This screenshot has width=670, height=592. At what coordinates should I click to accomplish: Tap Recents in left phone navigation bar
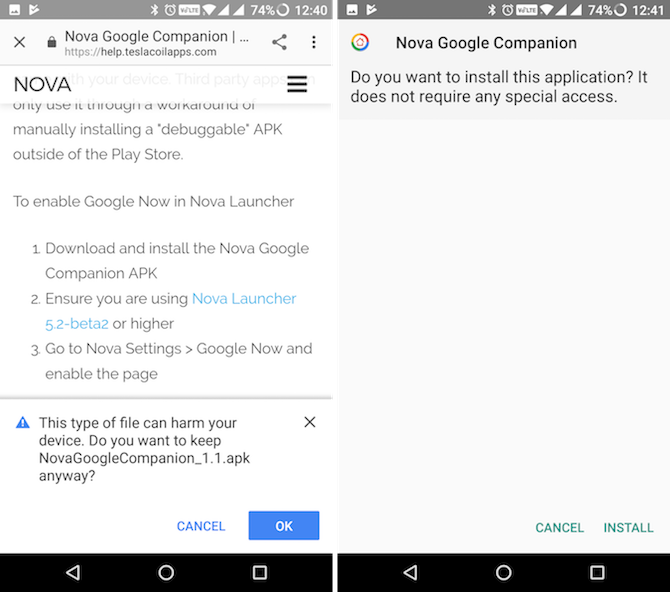pos(259,572)
